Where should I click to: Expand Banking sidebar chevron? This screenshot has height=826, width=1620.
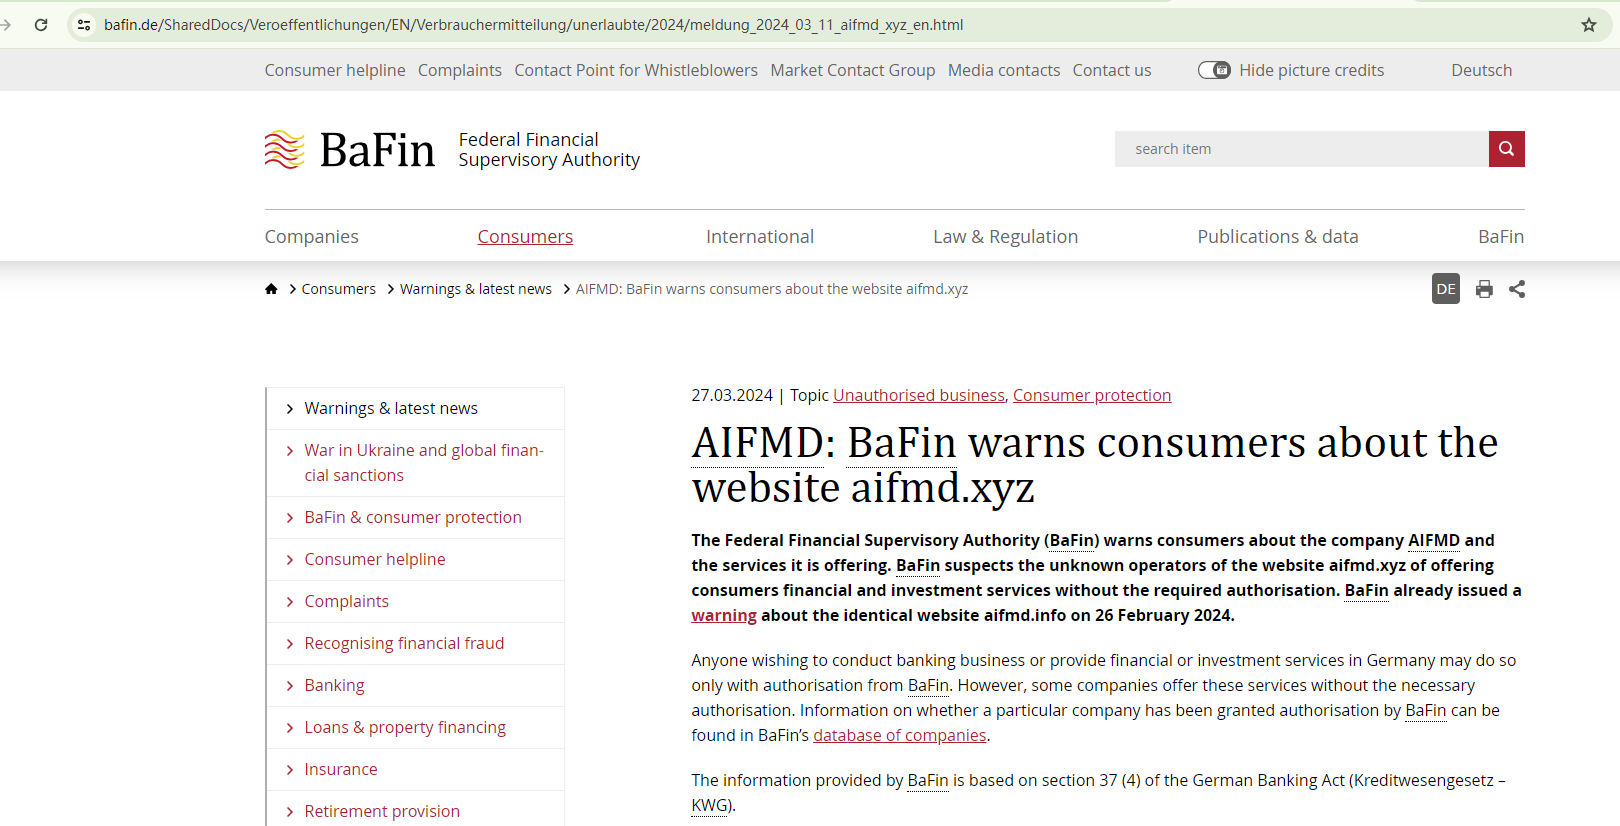click(x=290, y=686)
